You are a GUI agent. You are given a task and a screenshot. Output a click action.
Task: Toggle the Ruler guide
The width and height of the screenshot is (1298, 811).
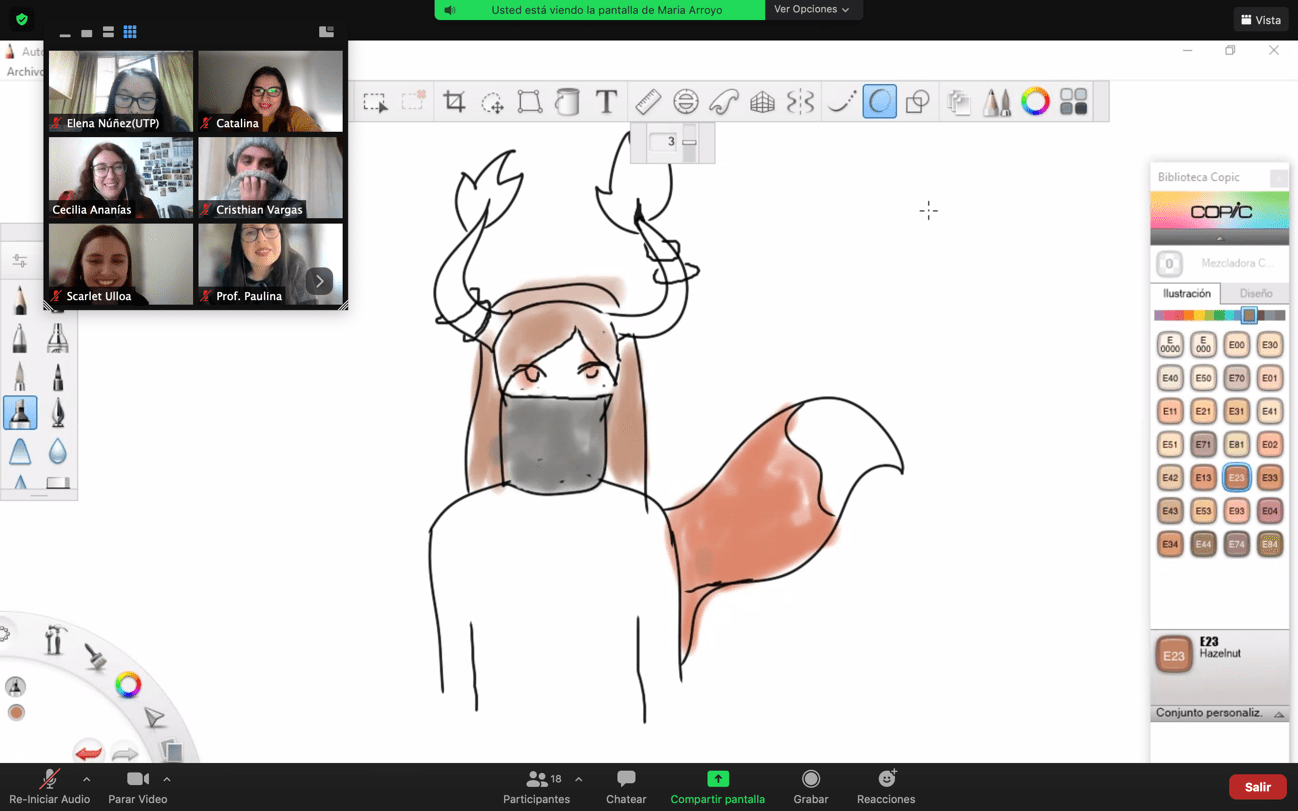[648, 102]
